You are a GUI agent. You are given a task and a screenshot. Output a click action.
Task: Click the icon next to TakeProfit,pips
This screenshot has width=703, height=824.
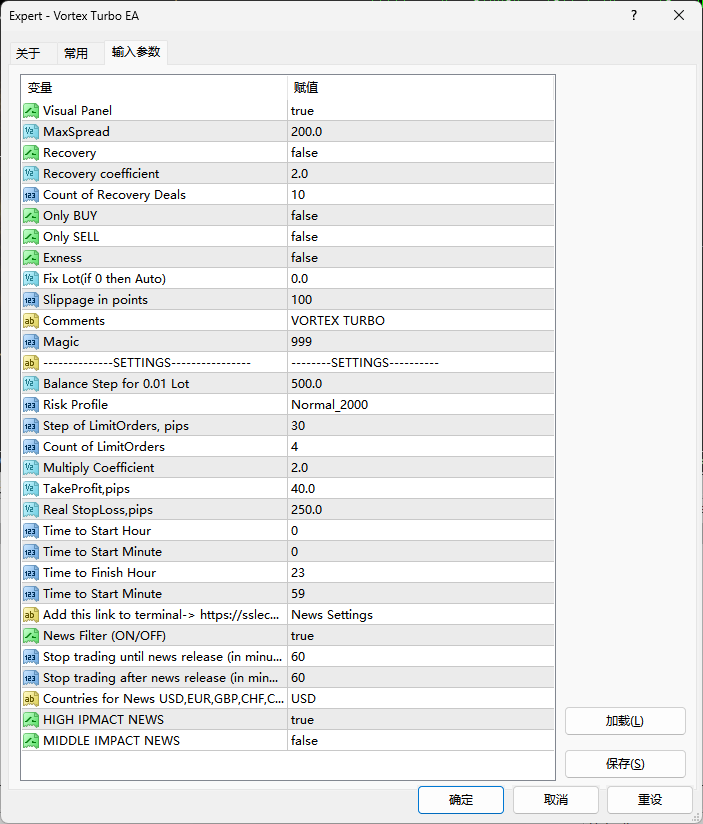point(31,489)
